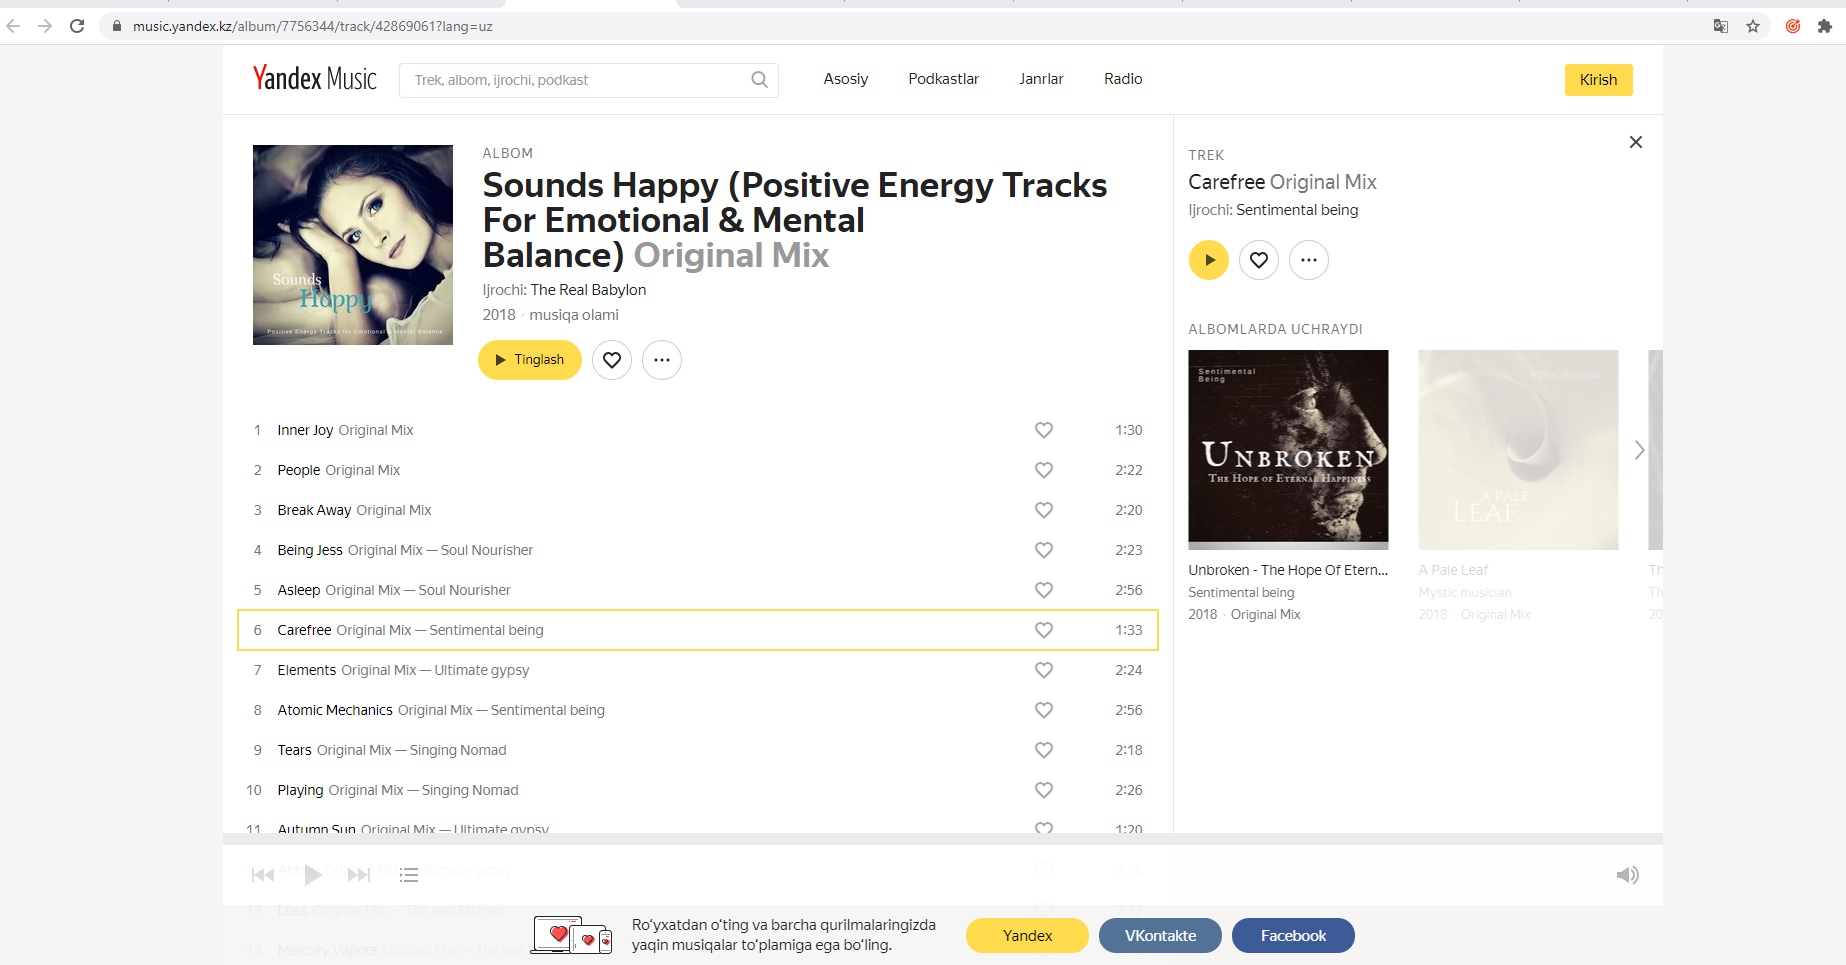Open The Real Babylon artist link

click(x=588, y=290)
